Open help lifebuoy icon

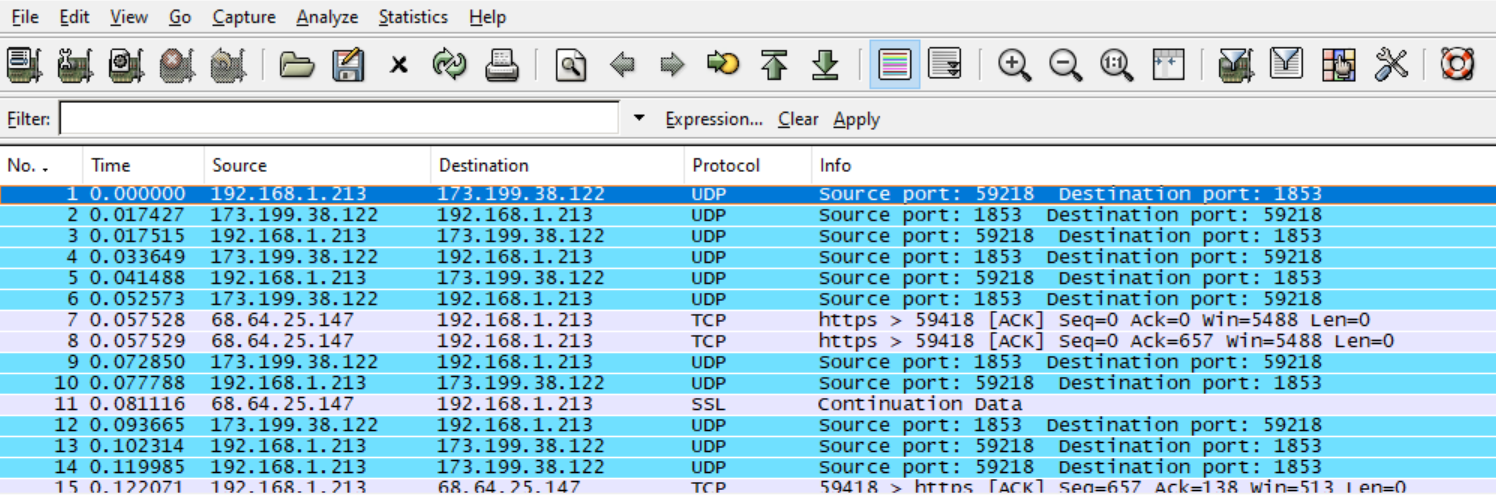tap(1457, 66)
